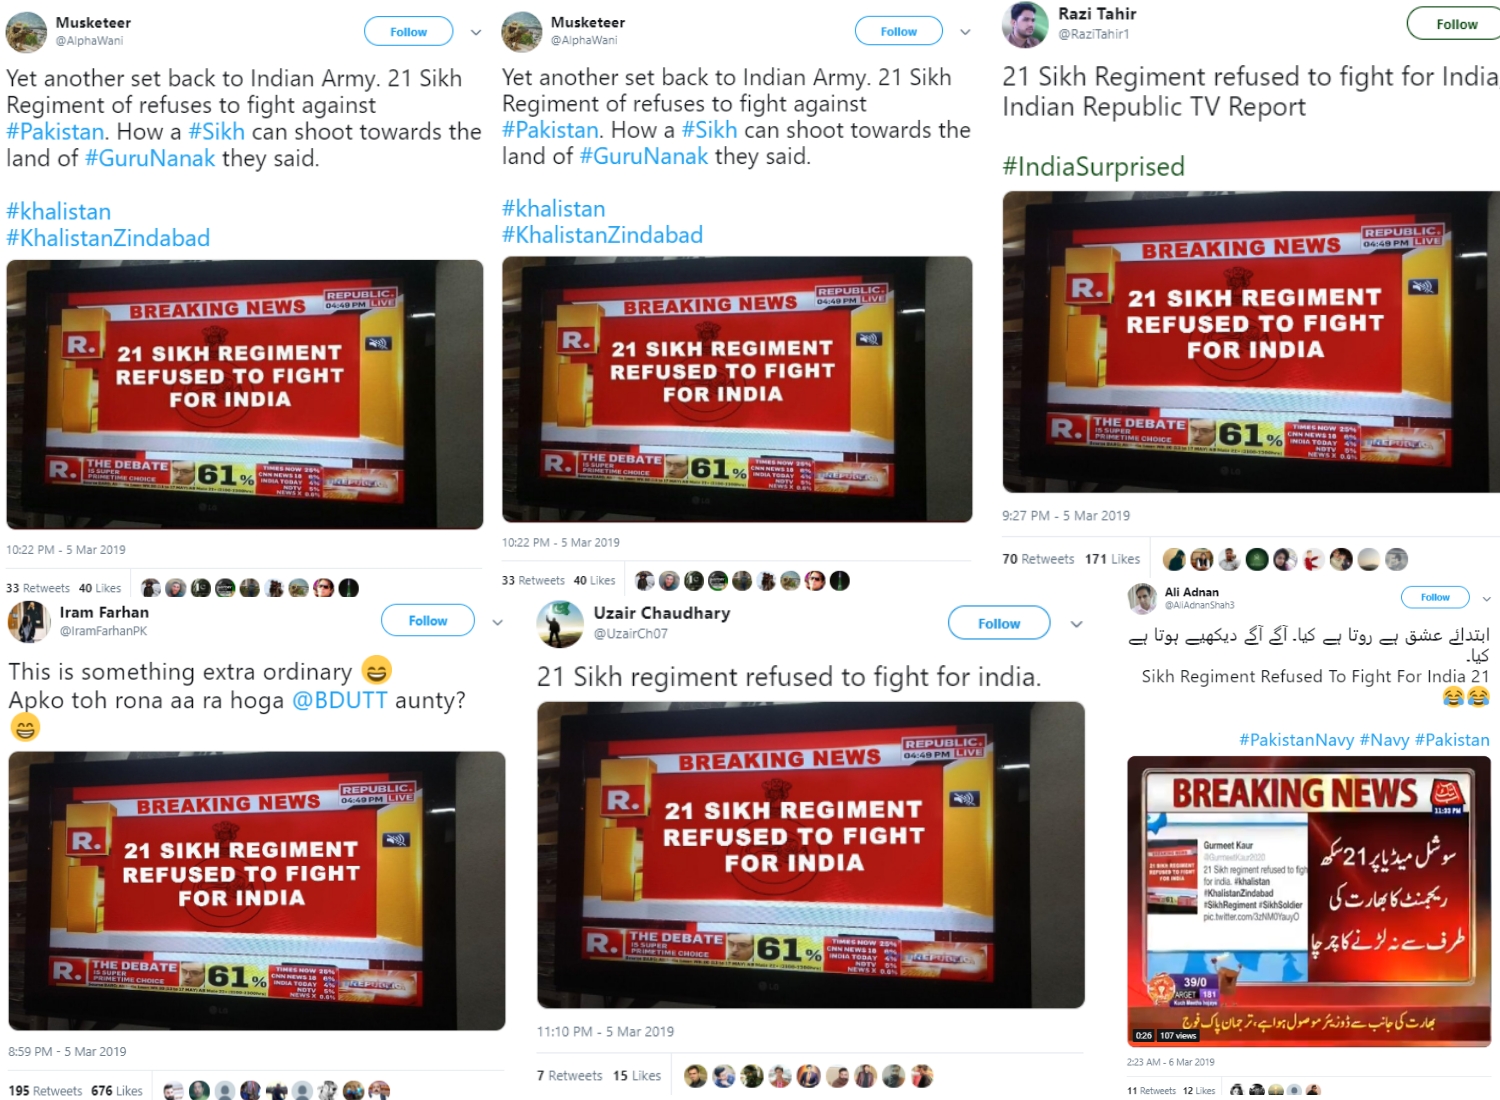
Task: Open Ali Adnan's profile picture
Action: click(1142, 598)
